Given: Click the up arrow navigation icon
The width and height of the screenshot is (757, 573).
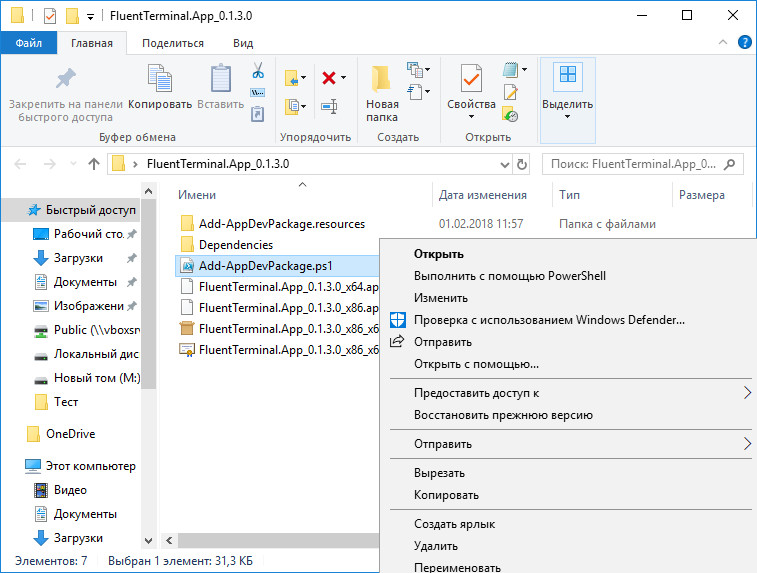Looking at the screenshot, I should [94, 164].
